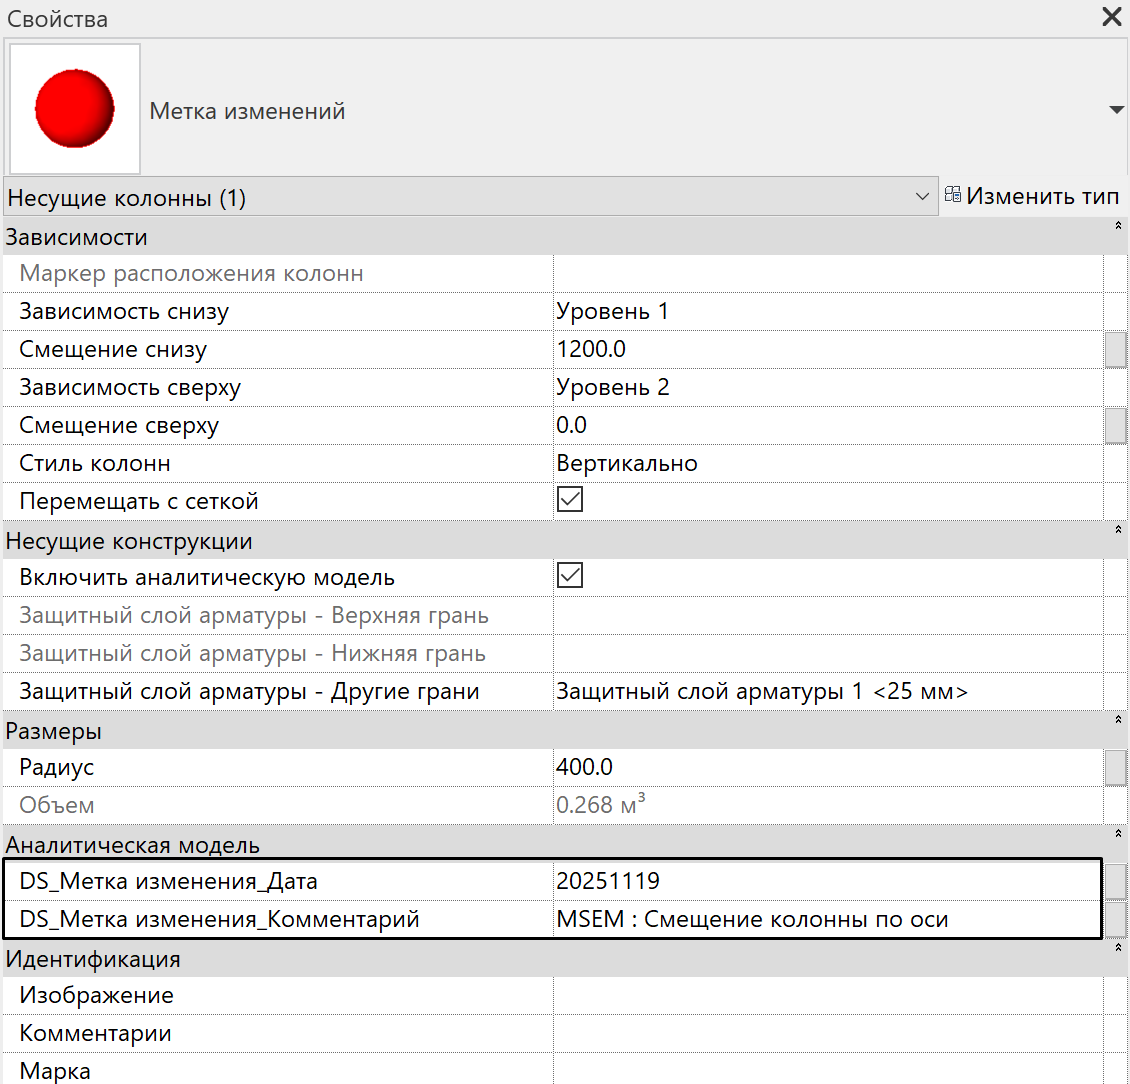Click the Изменить тип button
1130x1084 pixels.
[1032, 197]
